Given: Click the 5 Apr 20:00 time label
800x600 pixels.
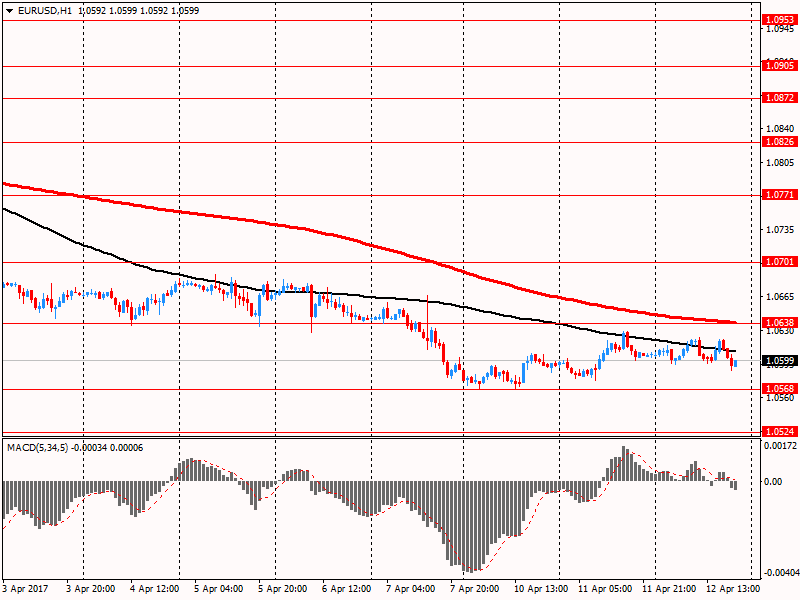Looking at the screenshot, I should pos(283,589).
